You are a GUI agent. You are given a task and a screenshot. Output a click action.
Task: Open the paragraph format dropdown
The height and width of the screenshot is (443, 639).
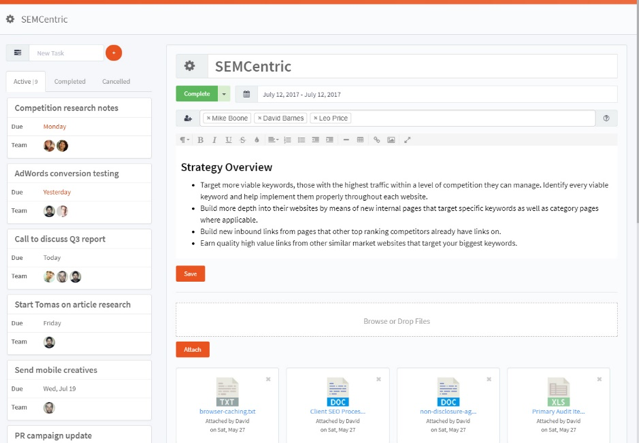pyautogui.click(x=185, y=140)
